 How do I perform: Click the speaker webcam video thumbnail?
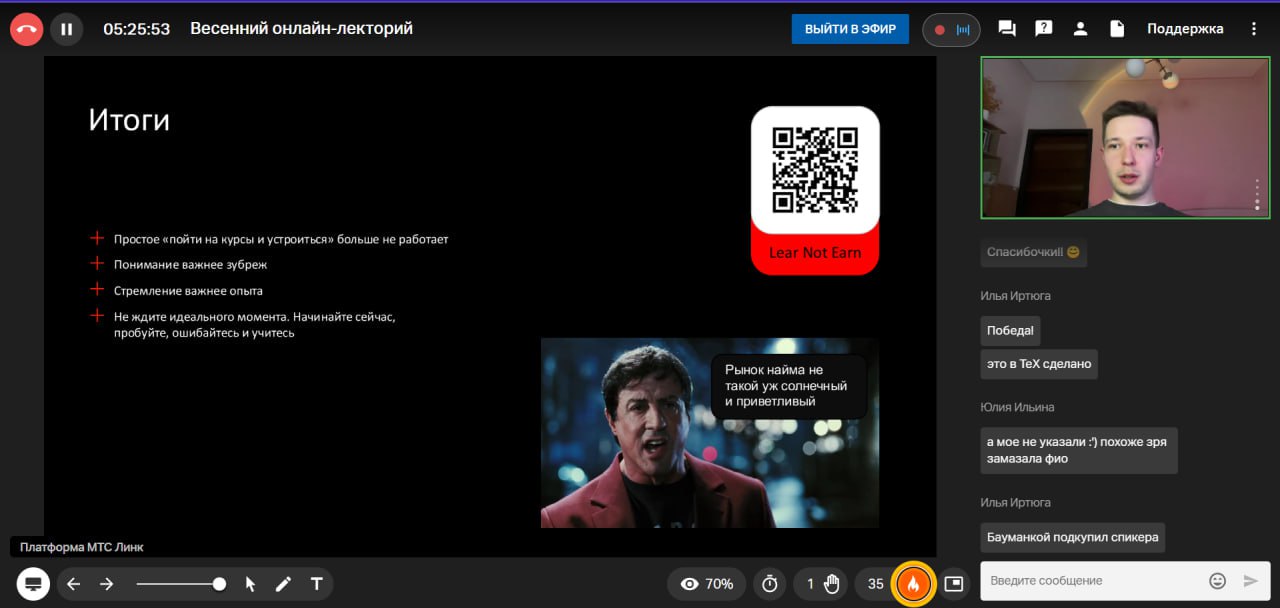point(1125,137)
